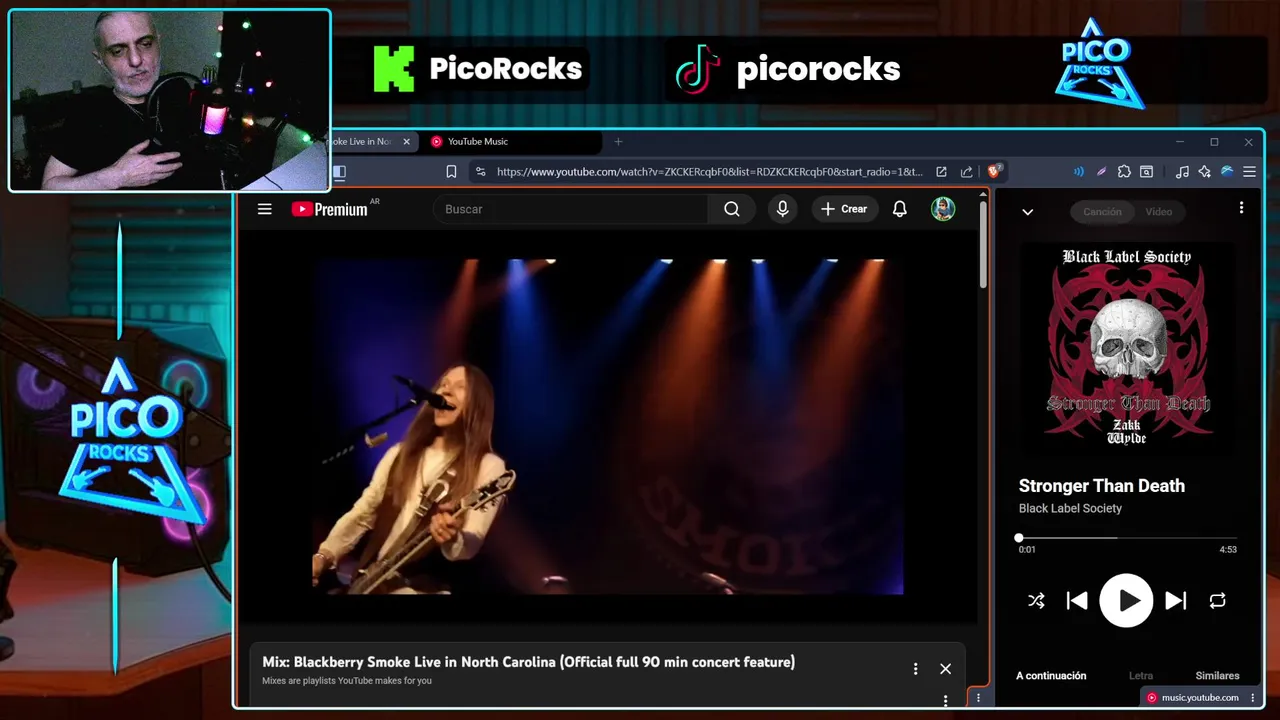Click the Wayback-style archive toolbar icon
This screenshot has width=1280, height=720.
pyautogui.click(x=1147, y=172)
